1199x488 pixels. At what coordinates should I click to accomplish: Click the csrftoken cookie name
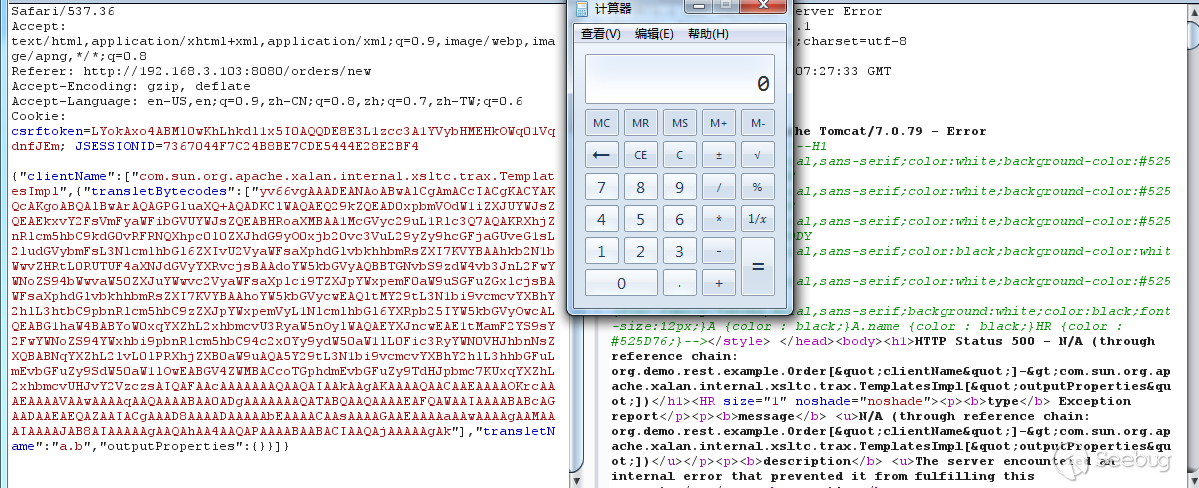click(47, 131)
